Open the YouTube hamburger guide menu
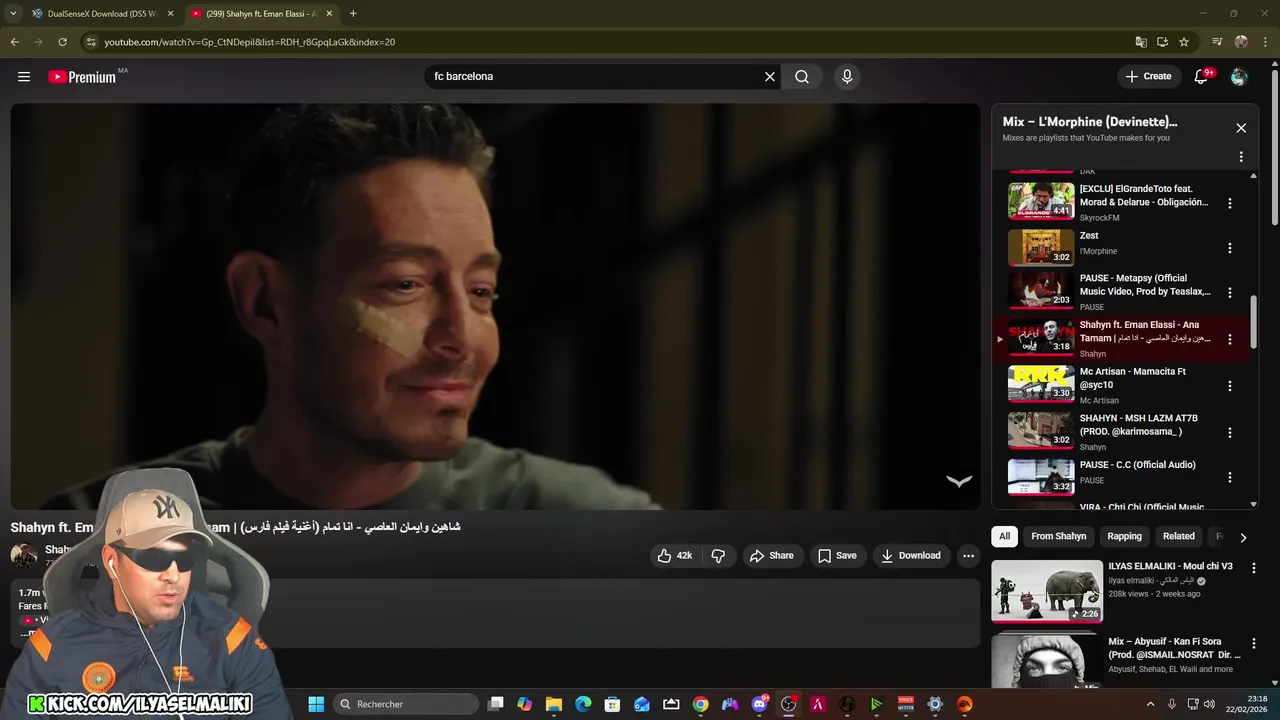 24,77
